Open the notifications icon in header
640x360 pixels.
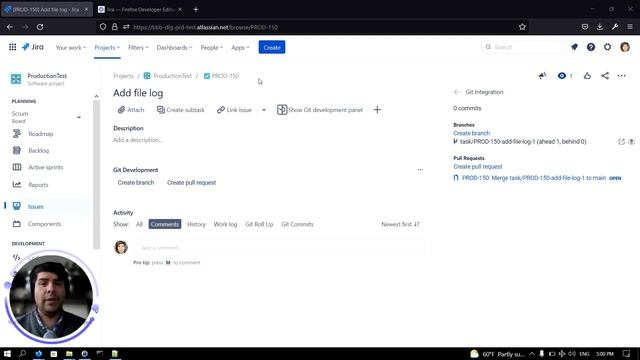[574, 47]
